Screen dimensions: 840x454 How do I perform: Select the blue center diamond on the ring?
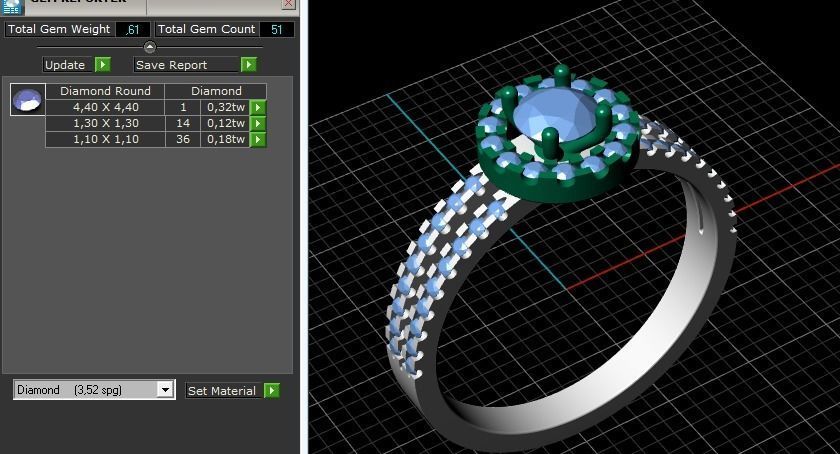pyautogui.click(x=557, y=115)
